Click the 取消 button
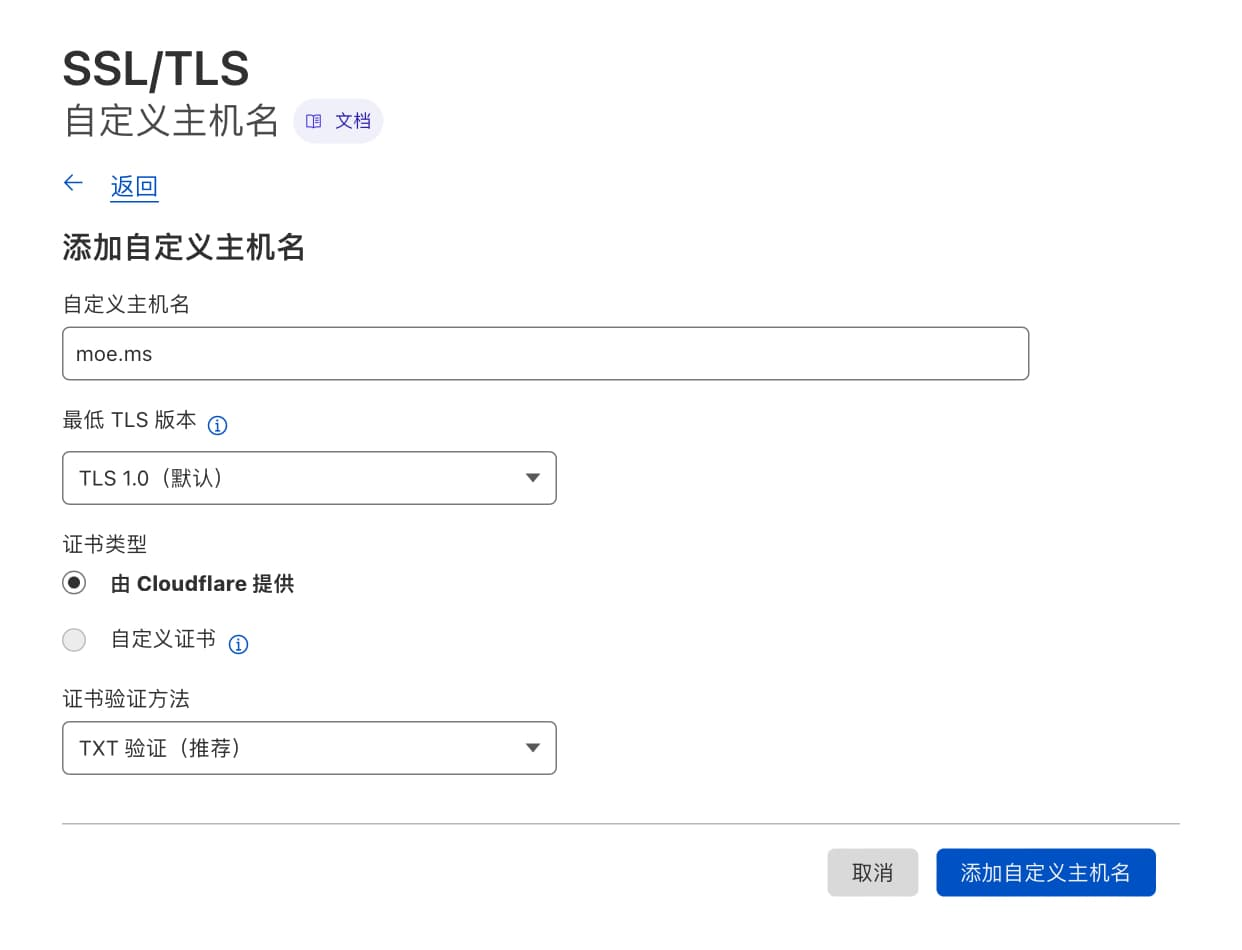1242x950 pixels. click(872, 872)
